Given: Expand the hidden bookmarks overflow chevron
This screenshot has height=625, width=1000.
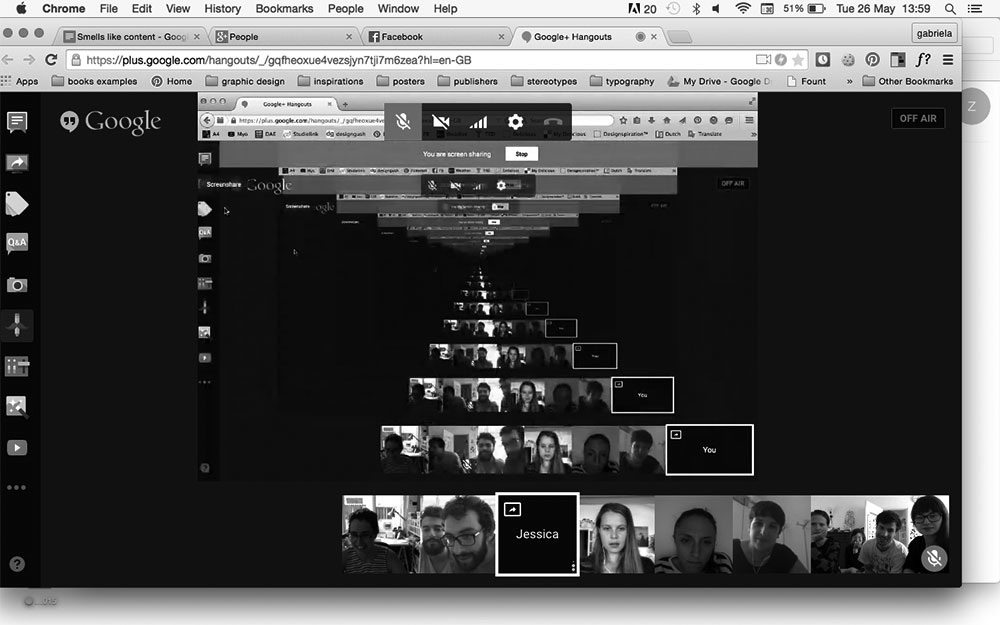Looking at the screenshot, I should point(849,81).
